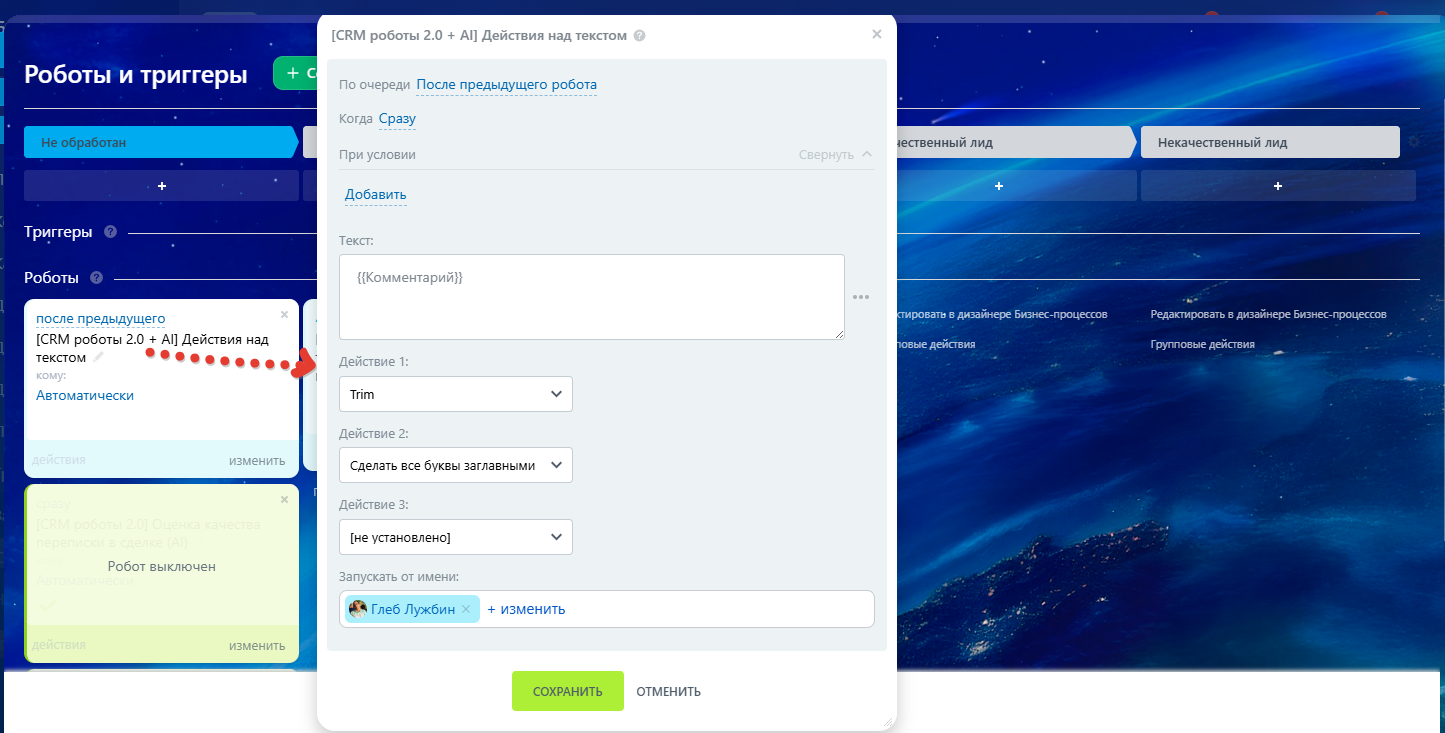Click the plus button under Не обработан stage
Screen dimensions: 1445x733
(x=161, y=186)
